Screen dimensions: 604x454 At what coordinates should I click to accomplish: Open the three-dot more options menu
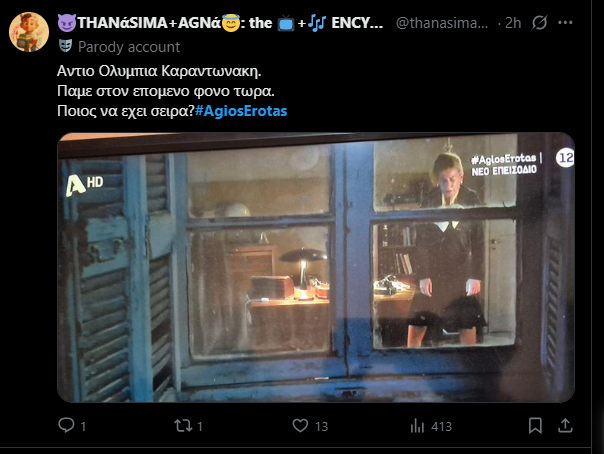click(565, 23)
